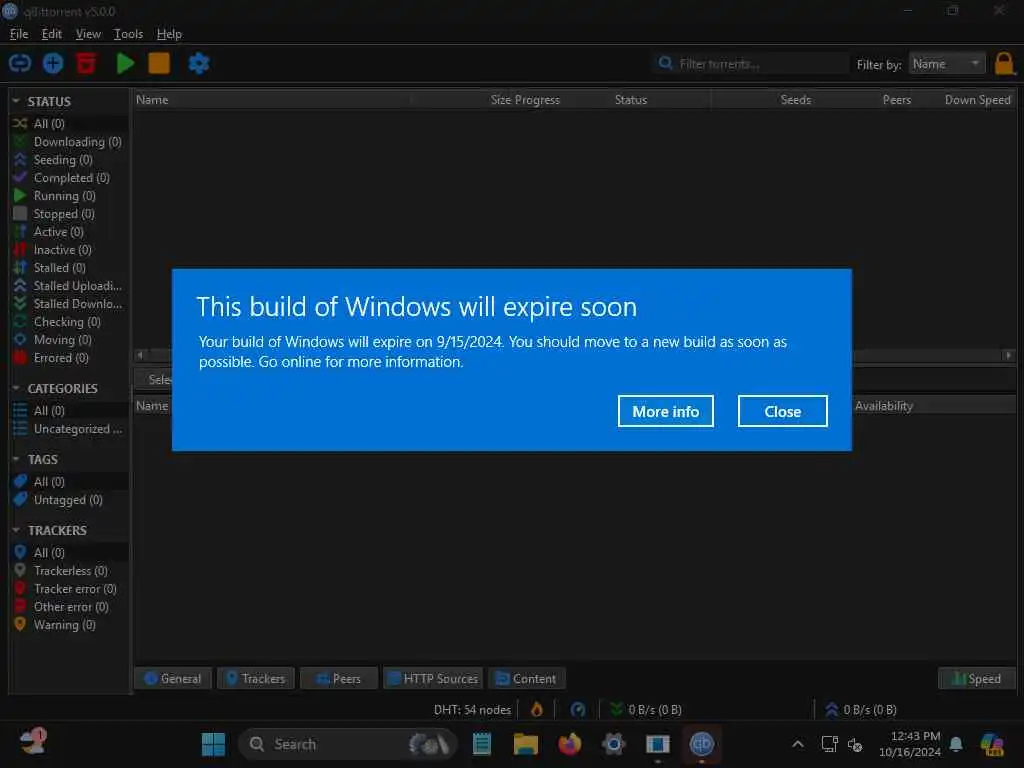Select the Stalled Uploading status filter
Image resolution: width=1024 pixels, height=768 pixels.
[x=68, y=285]
